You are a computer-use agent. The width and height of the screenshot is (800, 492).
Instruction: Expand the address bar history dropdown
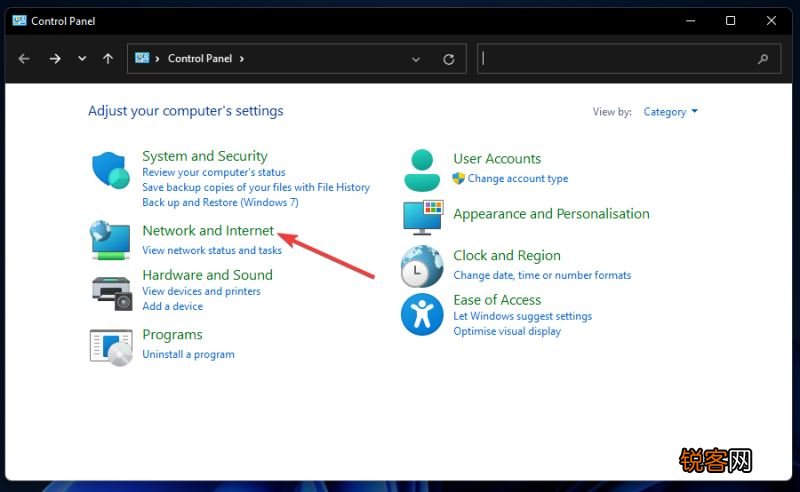click(416, 59)
